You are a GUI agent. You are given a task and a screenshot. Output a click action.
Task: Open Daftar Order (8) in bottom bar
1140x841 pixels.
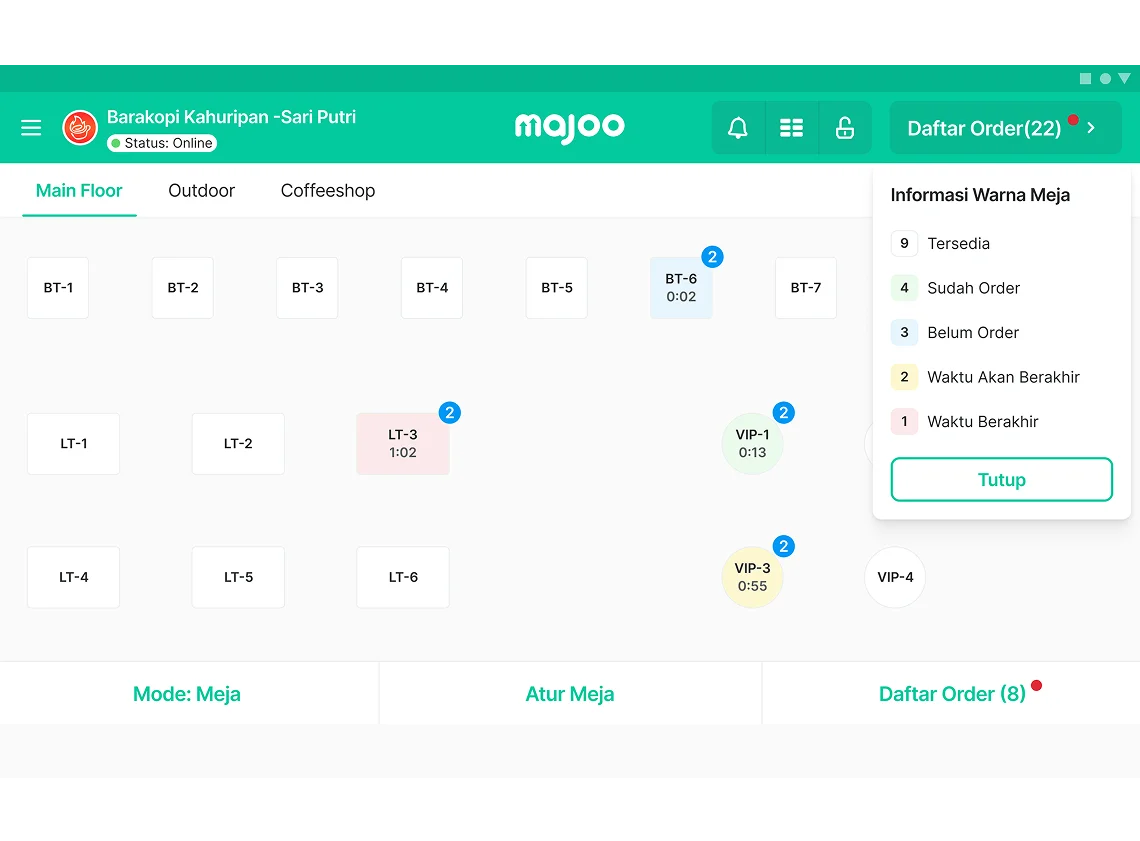pos(952,694)
